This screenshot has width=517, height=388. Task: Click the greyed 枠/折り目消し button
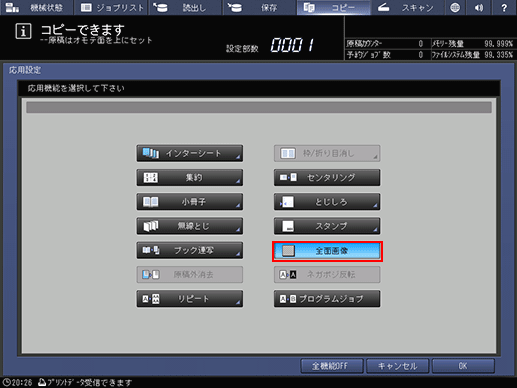pos(327,153)
